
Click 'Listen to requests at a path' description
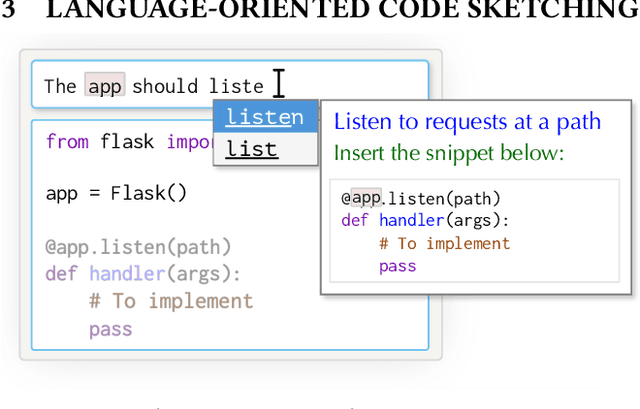[467, 122]
